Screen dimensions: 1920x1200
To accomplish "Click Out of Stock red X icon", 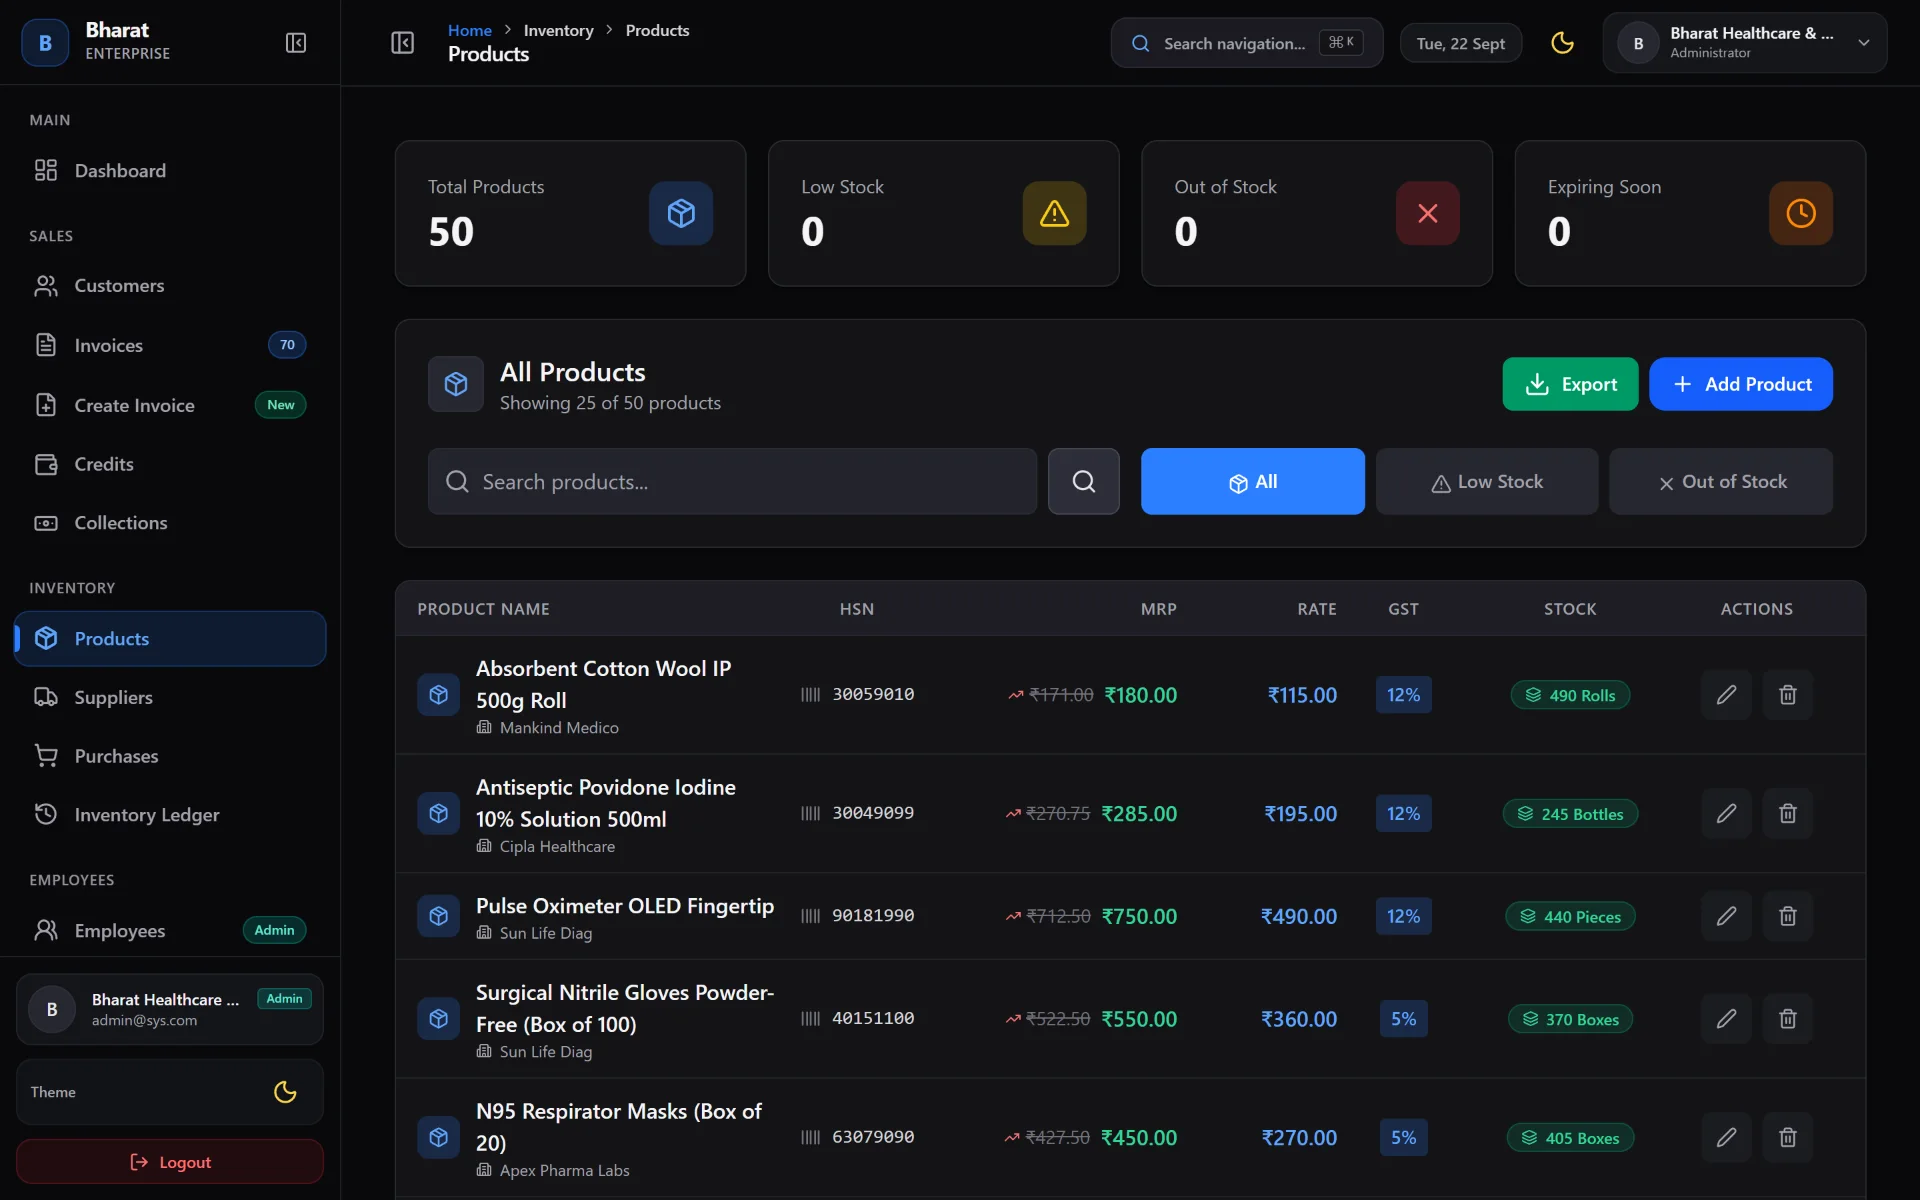I will (1428, 213).
